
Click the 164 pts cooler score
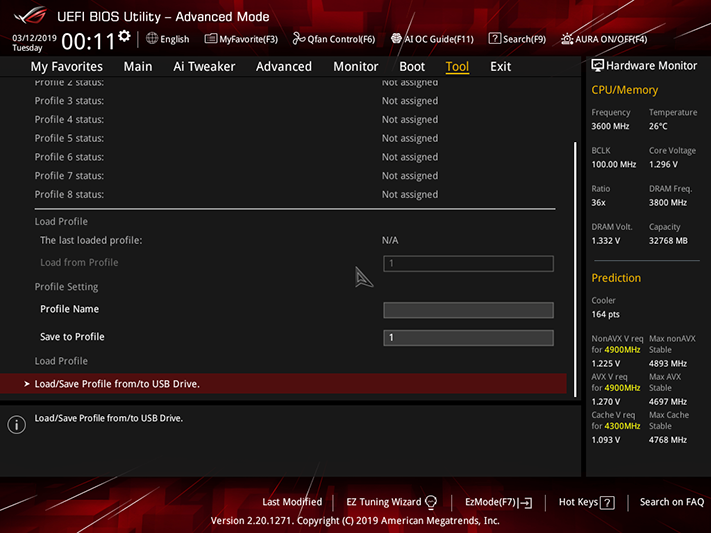pyautogui.click(x=605, y=314)
